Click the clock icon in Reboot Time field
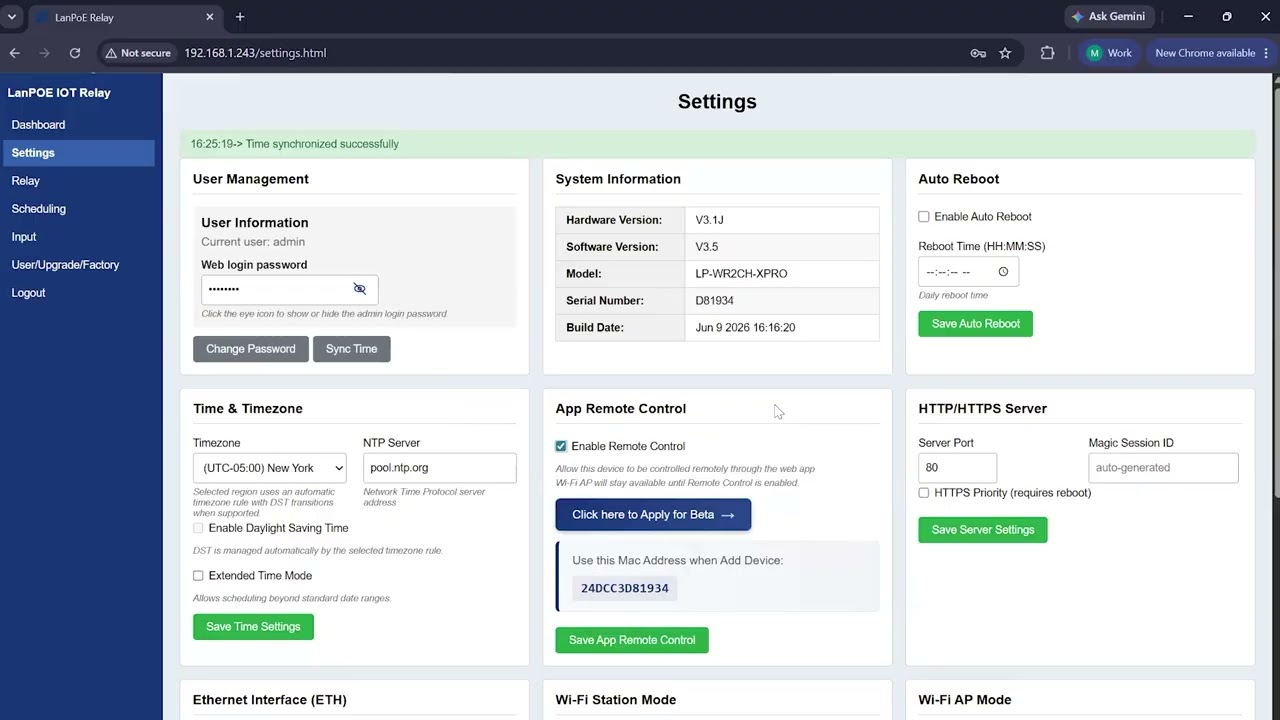Image resolution: width=1280 pixels, height=720 pixels. point(1003,272)
